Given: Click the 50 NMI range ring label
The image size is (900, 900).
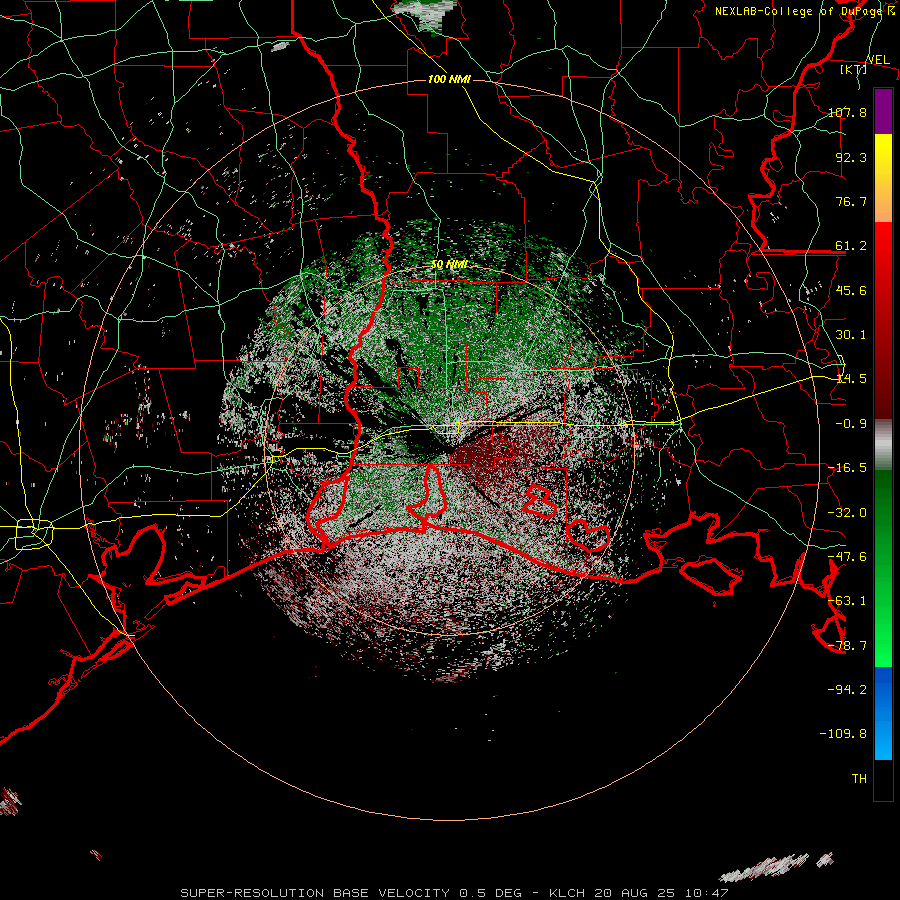Looking at the screenshot, I should [449, 265].
